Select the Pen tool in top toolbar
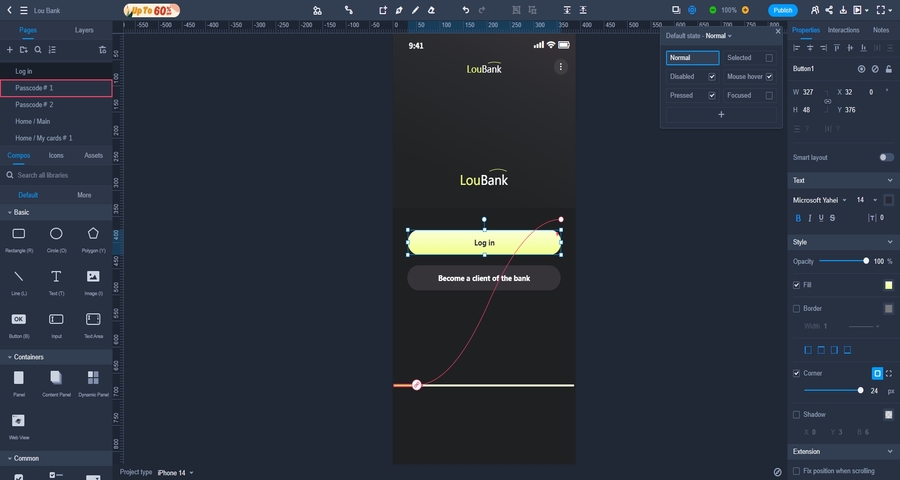The image size is (900, 480). (399, 10)
